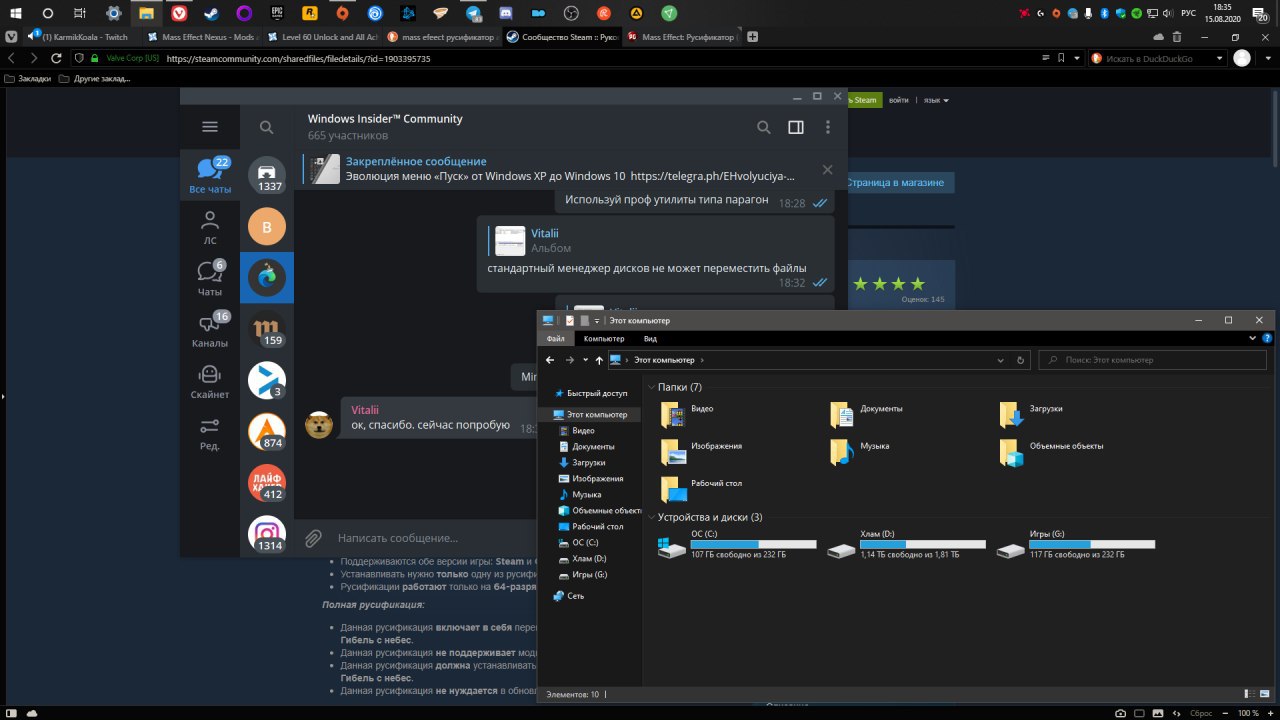Viewport: 1280px width, 720px height.
Task: Open the Instagram-icon chat with 1314 unread
Action: (267, 534)
